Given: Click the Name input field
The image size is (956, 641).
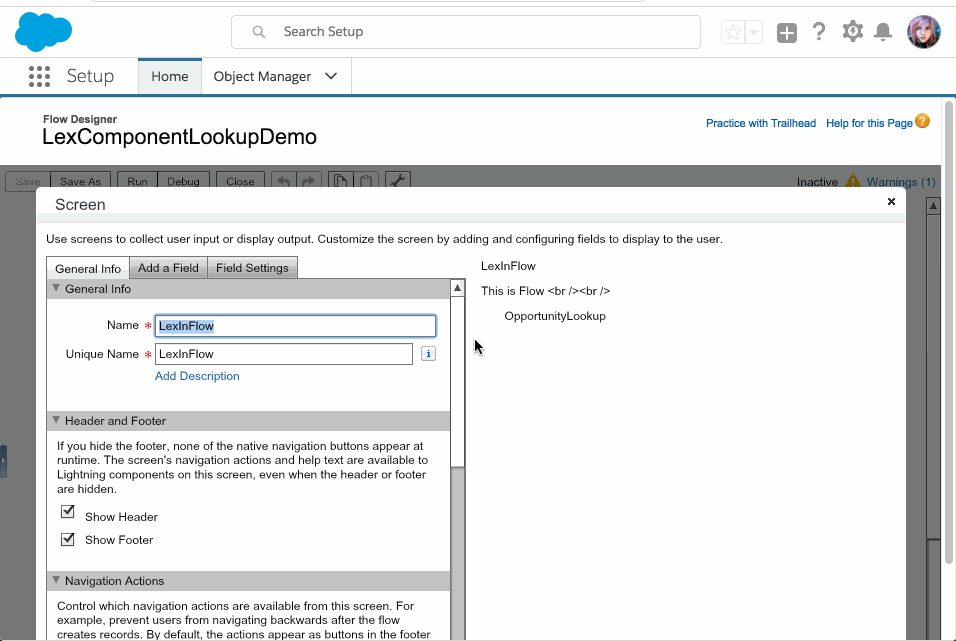Looking at the screenshot, I should (x=296, y=326).
